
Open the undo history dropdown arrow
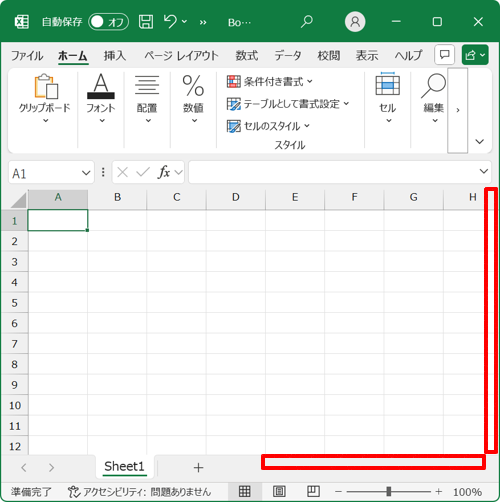click(x=184, y=22)
